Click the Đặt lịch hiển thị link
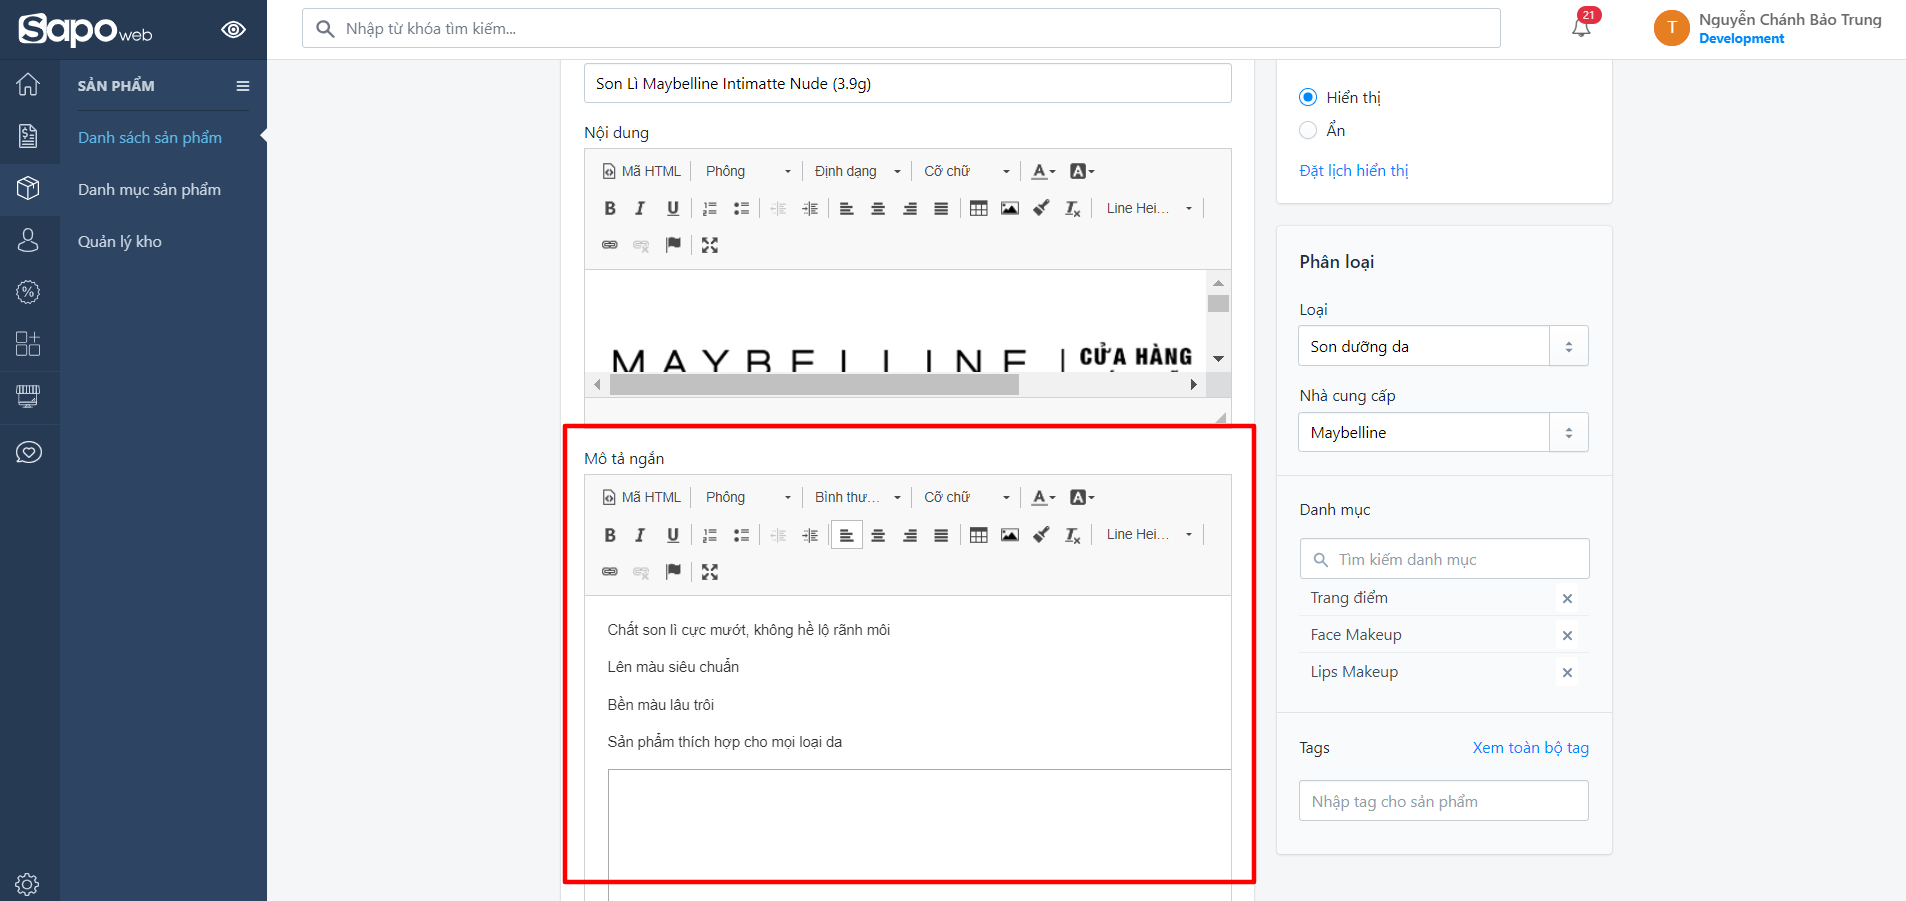This screenshot has height=901, width=1906. click(1354, 170)
